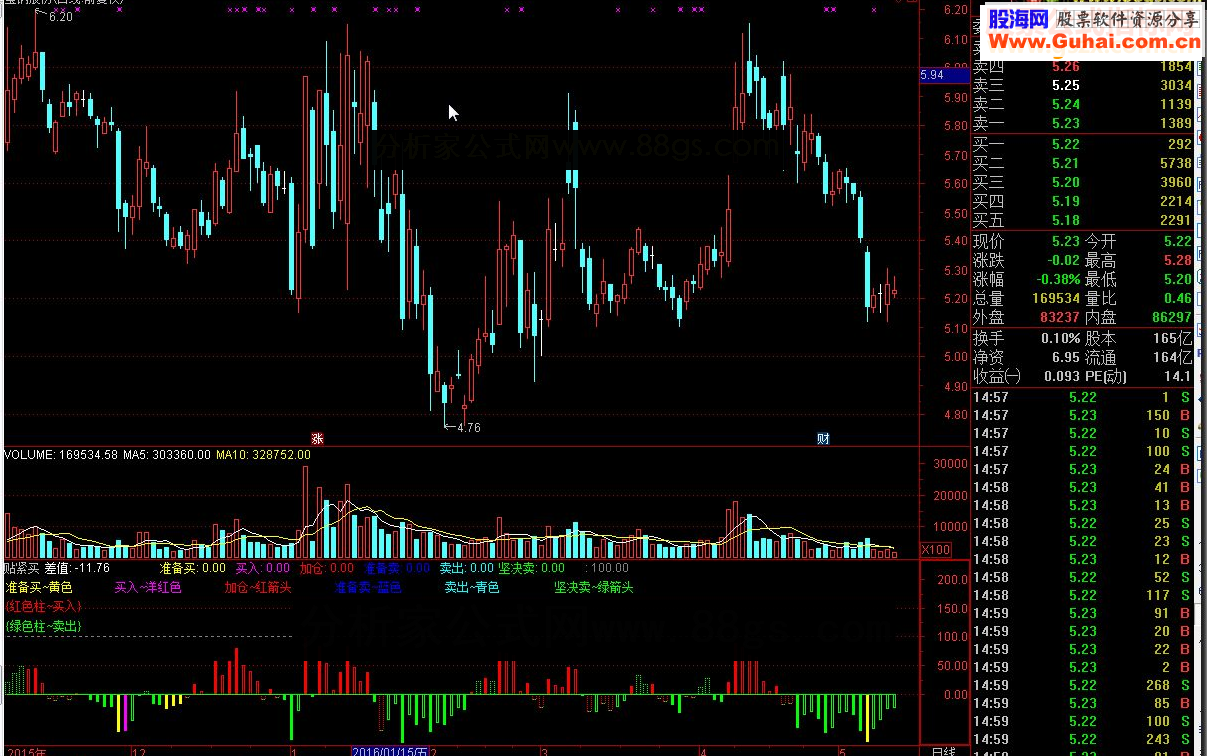
Task: Click the blue 财 marker on the chart
Action: [x=823, y=438]
